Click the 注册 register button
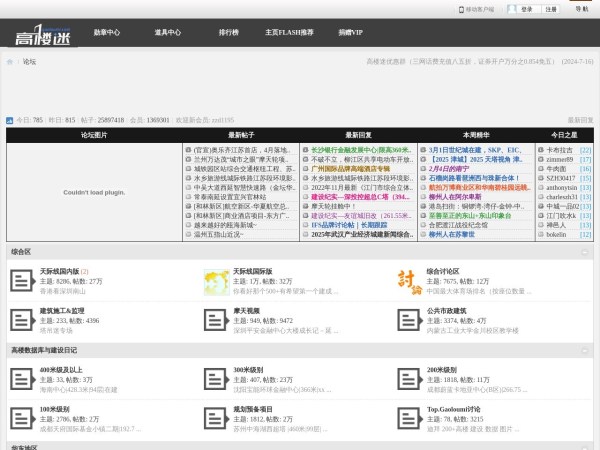Viewport: 600px width, 450px height. pyautogui.click(x=551, y=9)
